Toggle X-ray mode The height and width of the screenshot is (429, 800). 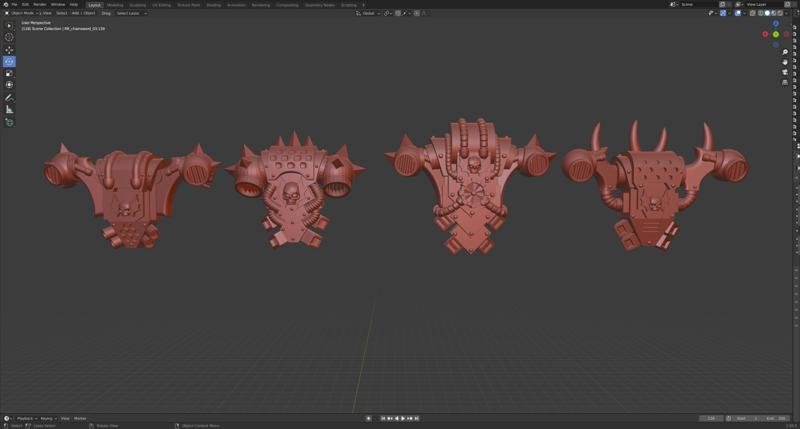[x=753, y=13]
